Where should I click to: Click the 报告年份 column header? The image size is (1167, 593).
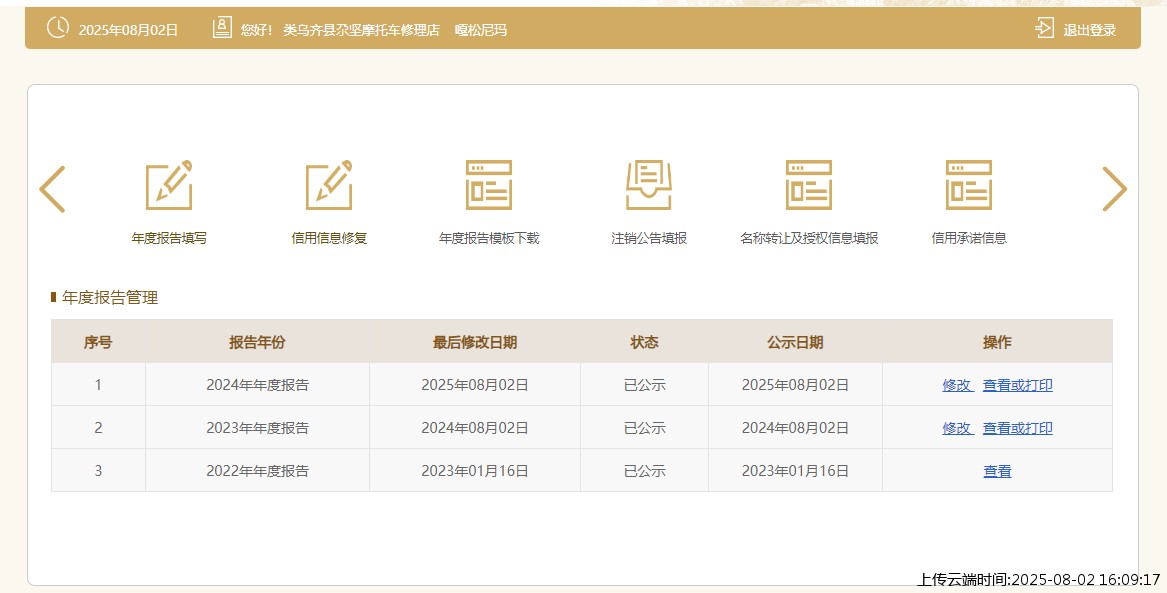258,342
